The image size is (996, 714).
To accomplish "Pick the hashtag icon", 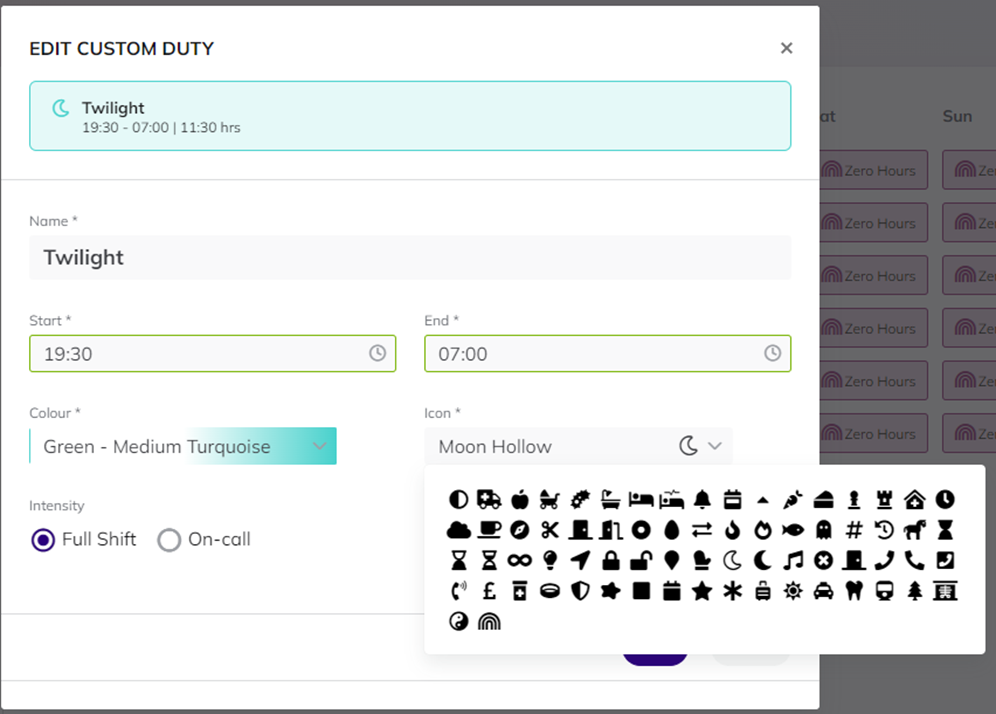I will click(x=854, y=530).
